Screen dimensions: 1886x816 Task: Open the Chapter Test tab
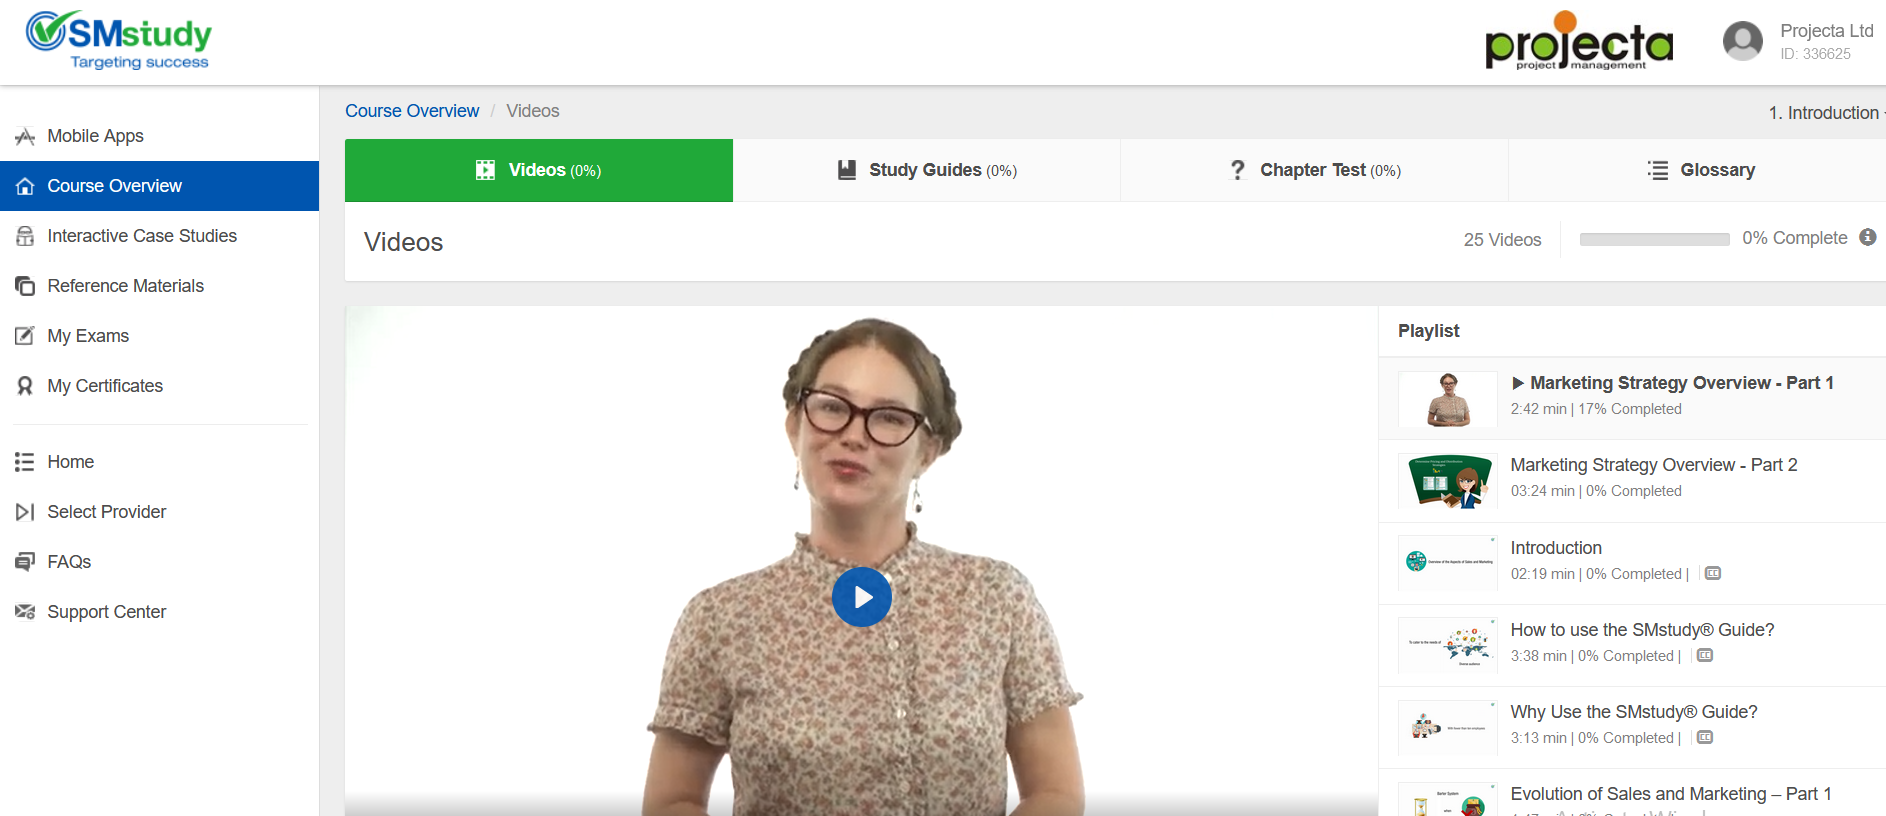(x=1314, y=171)
